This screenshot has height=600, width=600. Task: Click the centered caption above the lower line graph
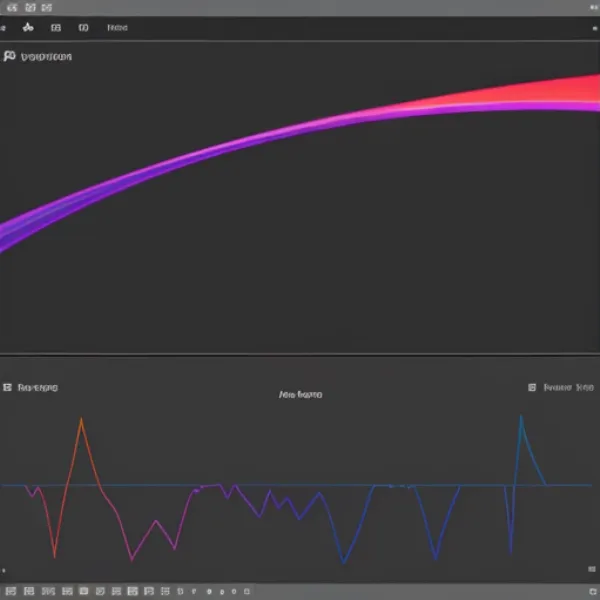300,395
